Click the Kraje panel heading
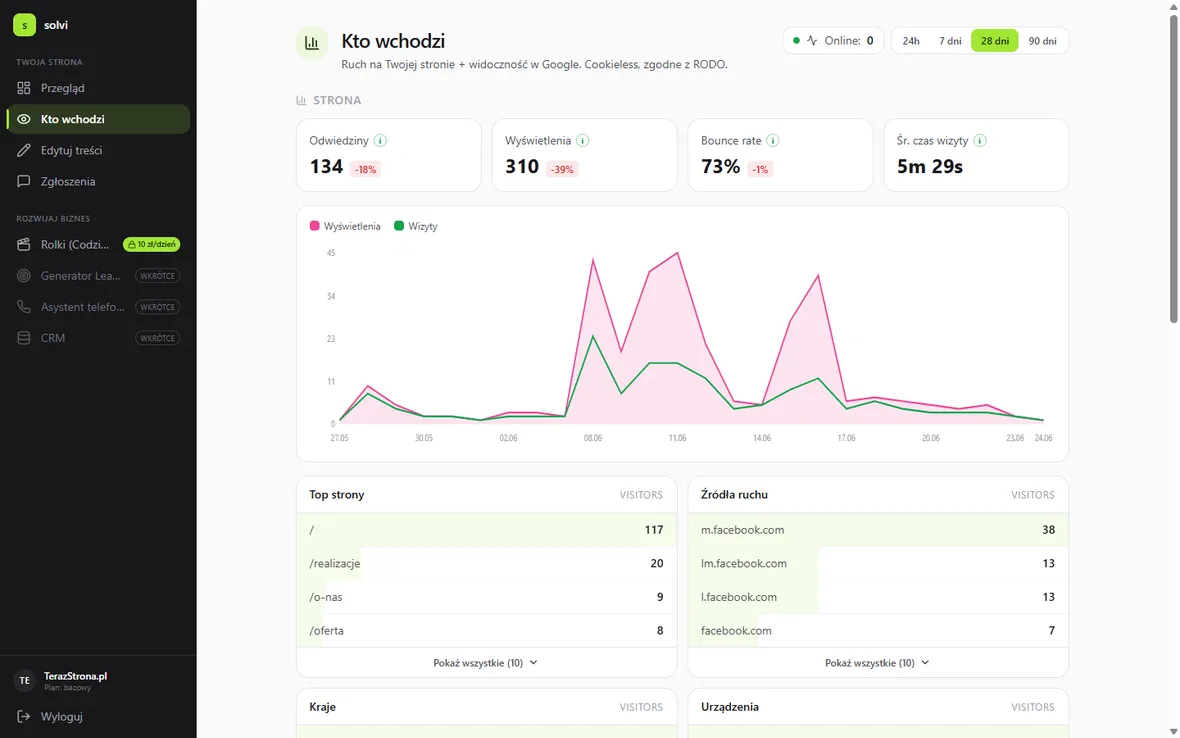The width and height of the screenshot is (1180, 738). 322,706
